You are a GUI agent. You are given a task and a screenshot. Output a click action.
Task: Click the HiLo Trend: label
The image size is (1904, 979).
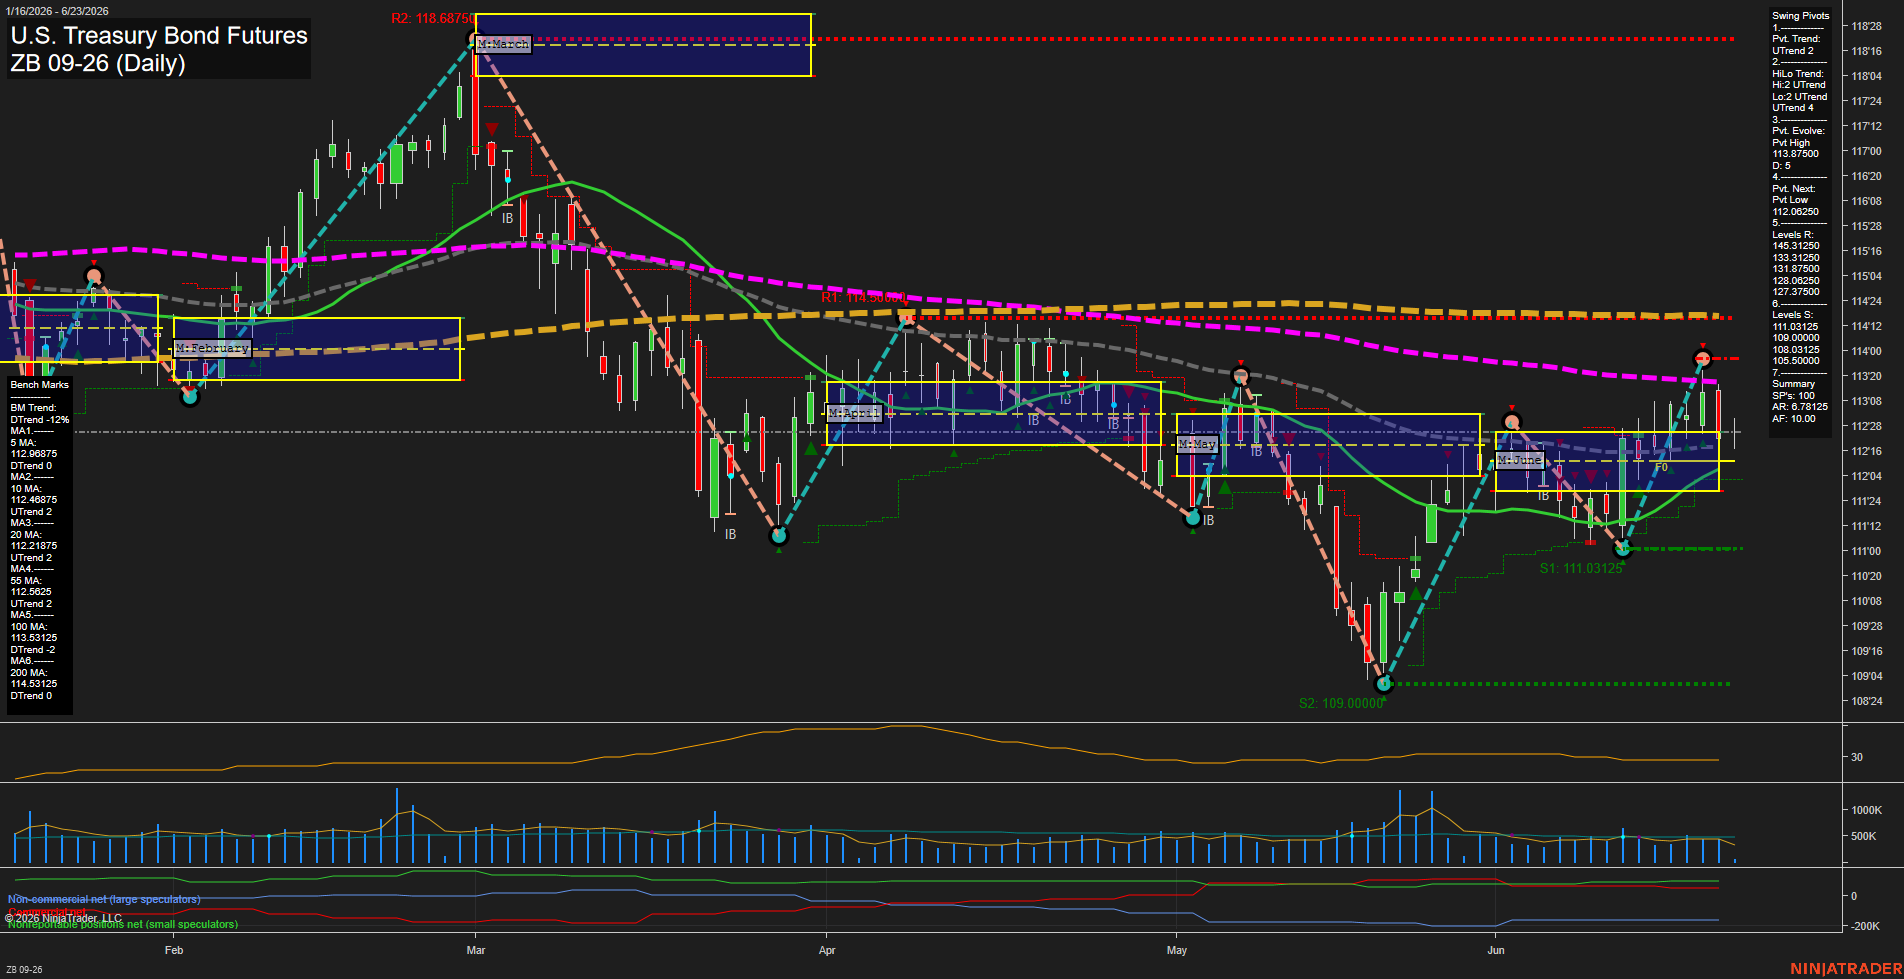pyautogui.click(x=1798, y=74)
